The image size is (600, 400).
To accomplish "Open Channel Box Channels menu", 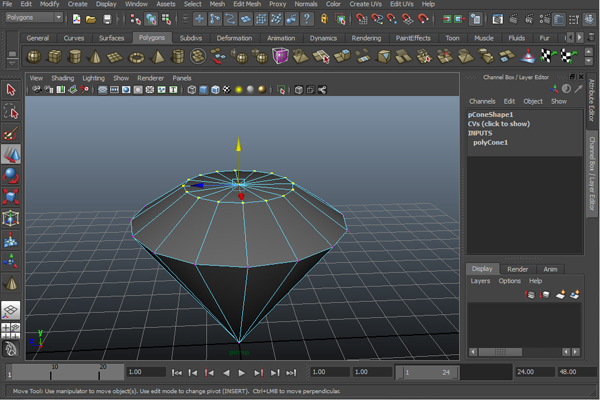I will [x=482, y=101].
